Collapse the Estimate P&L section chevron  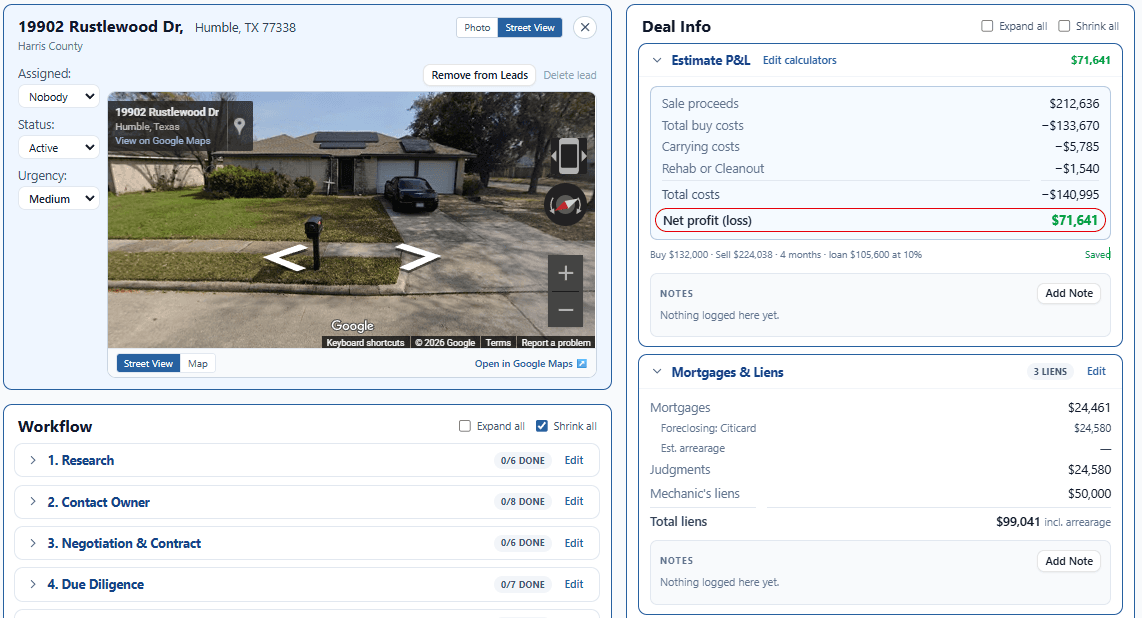(657, 60)
